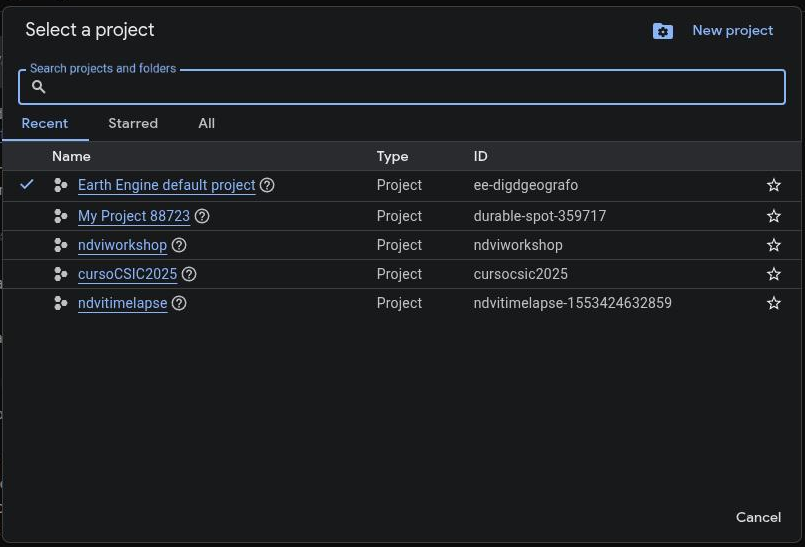The width and height of the screenshot is (805, 547).
Task: Click the Type cell in ndviworkshop row
Action: (x=399, y=245)
